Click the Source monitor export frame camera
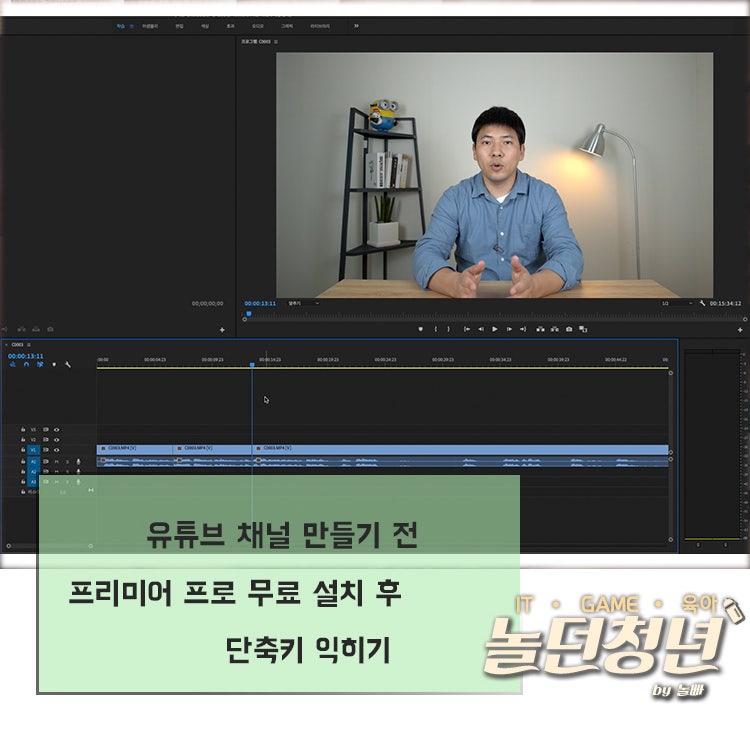Image resolution: width=750 pixels, height=740 pixels. tap(50, 329)
